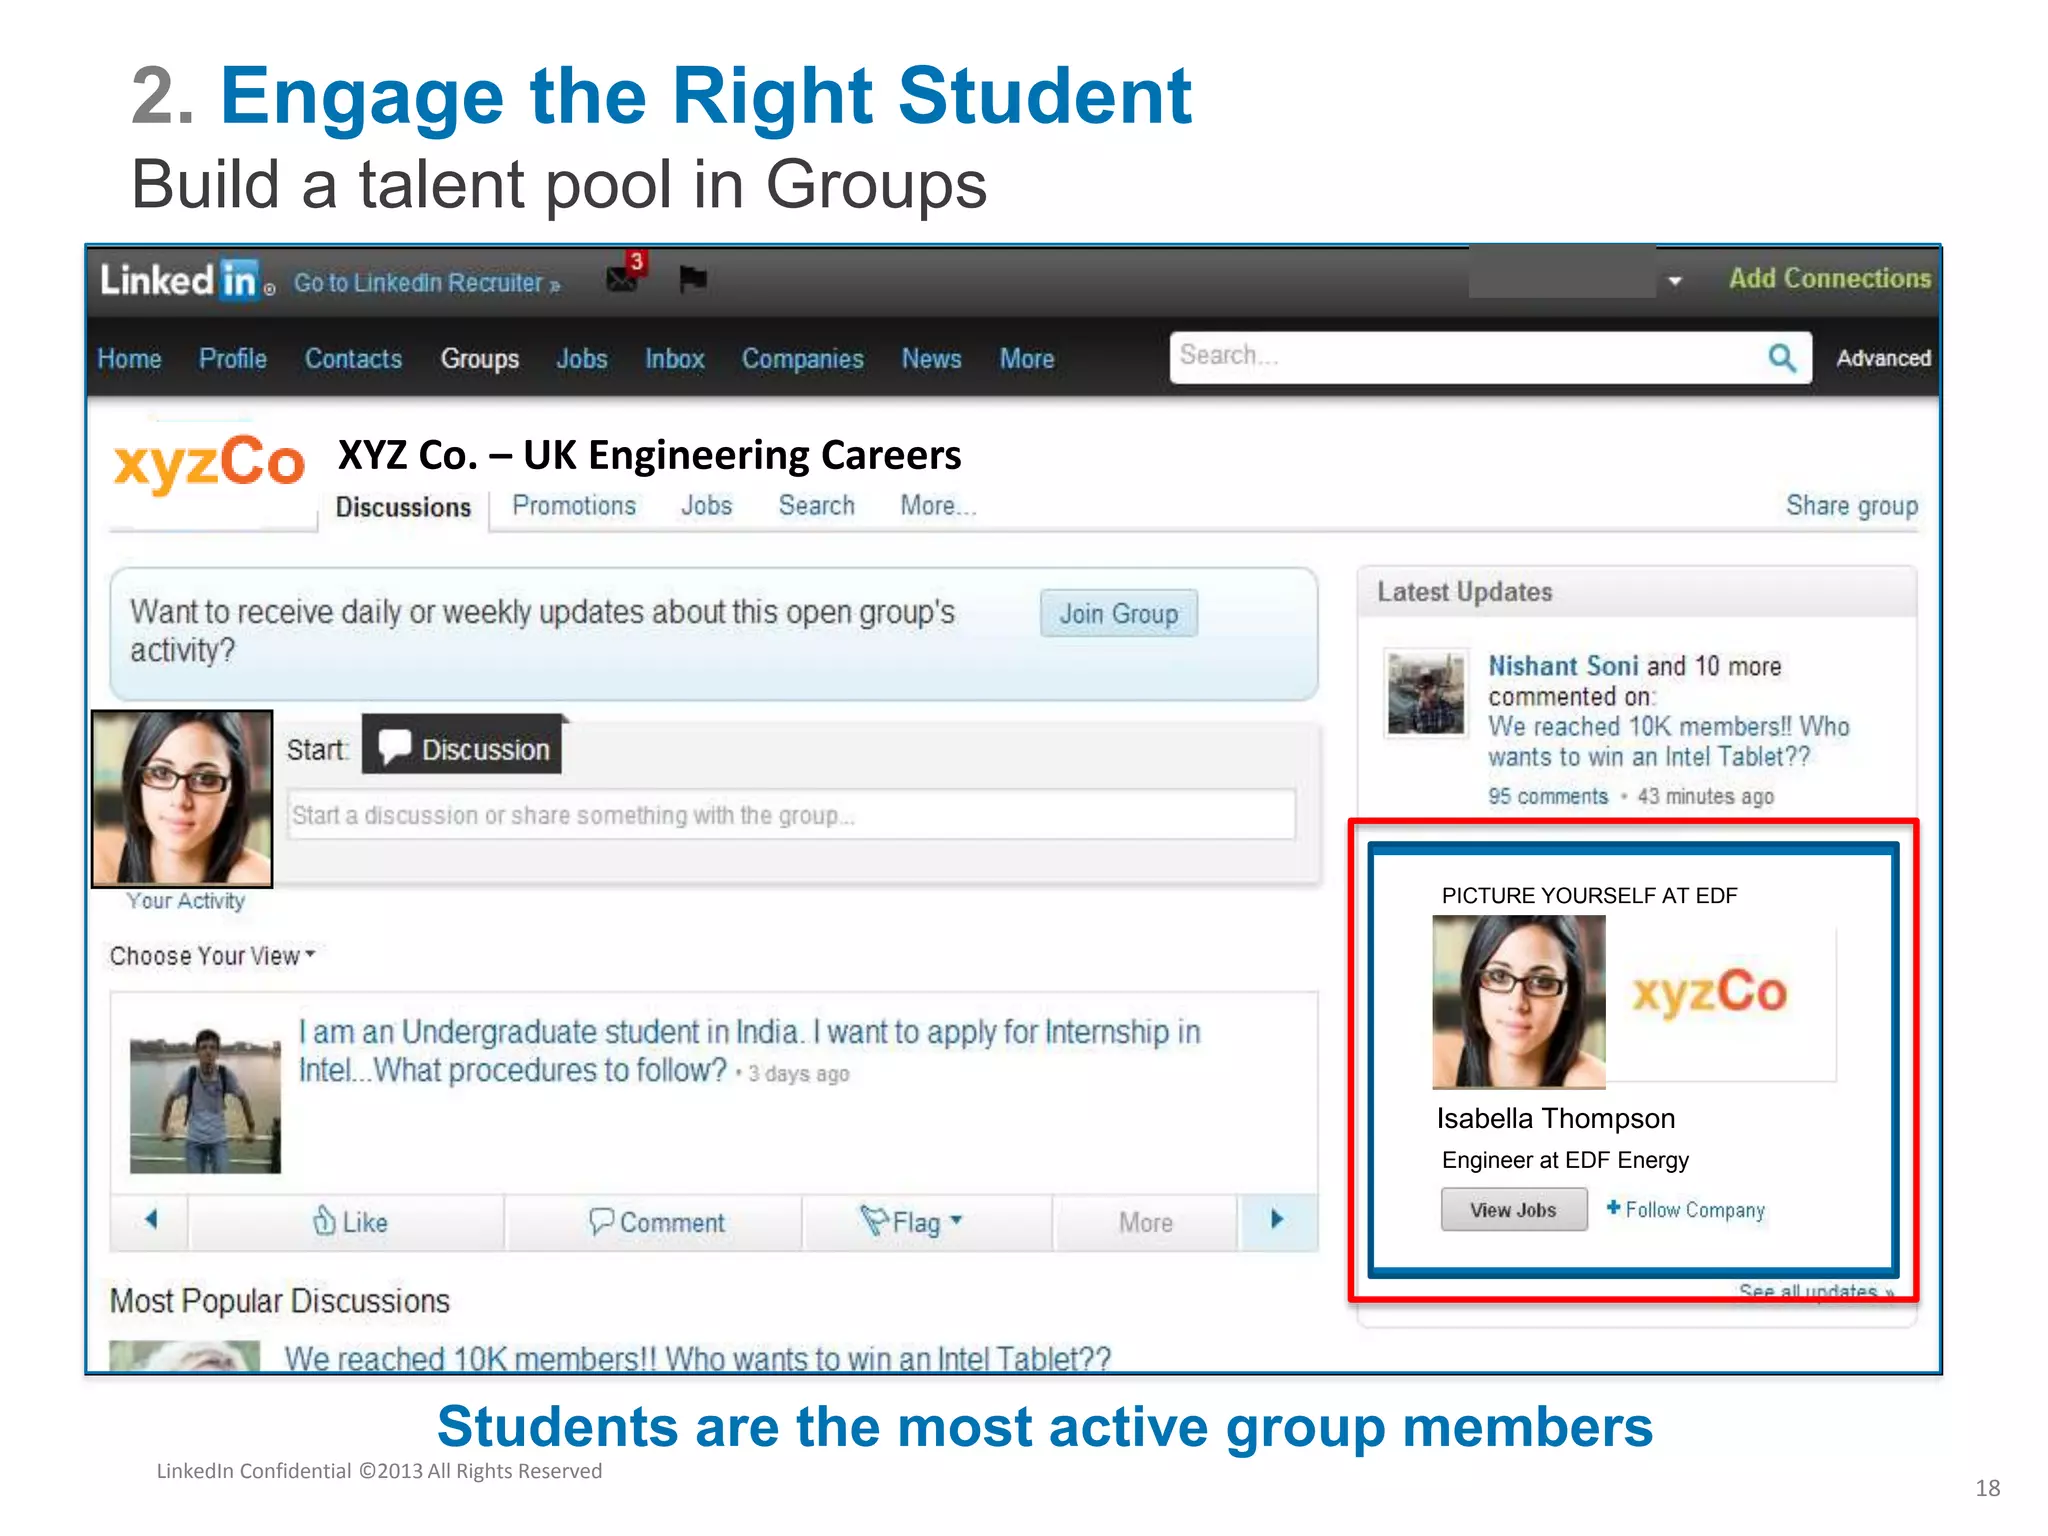Open Groups in the navigation bar
The image size is (2048, 1536).
(480, 359)
